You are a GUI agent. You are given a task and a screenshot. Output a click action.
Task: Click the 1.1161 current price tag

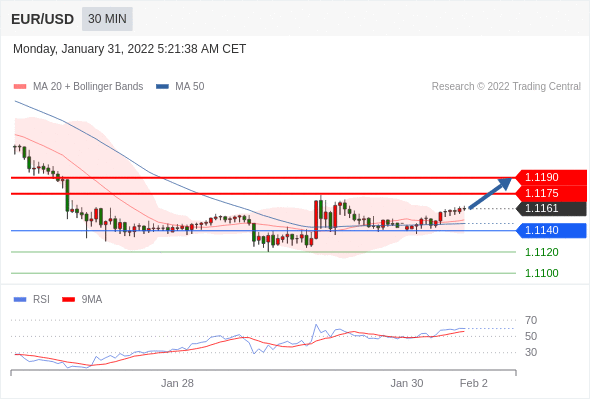pyautogui.click(x=550, y=208)
